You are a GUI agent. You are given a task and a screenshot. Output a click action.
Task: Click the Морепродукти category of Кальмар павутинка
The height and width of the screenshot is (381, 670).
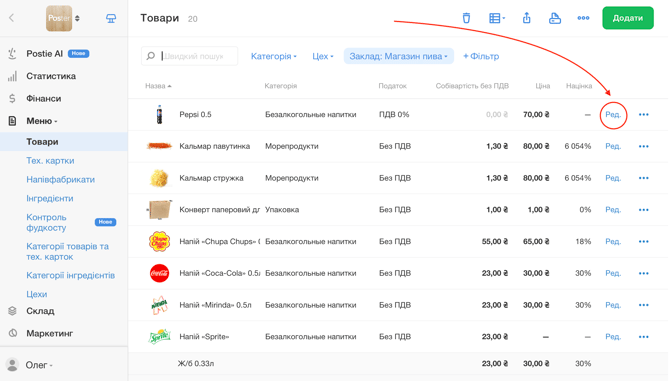pyautogui.click(x=292, y=146)
